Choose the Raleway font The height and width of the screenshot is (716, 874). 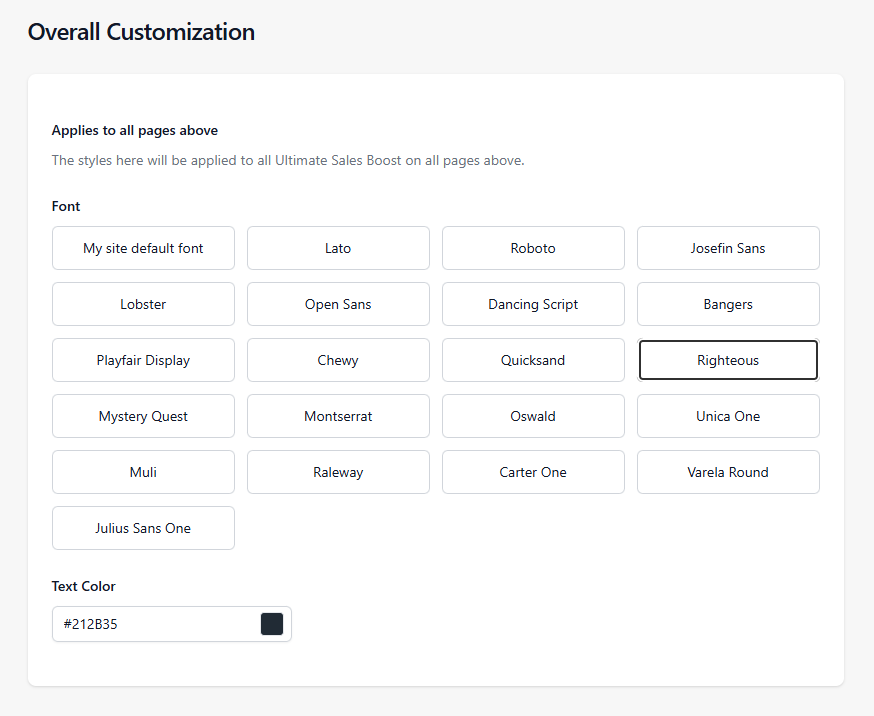pos(338,472)
